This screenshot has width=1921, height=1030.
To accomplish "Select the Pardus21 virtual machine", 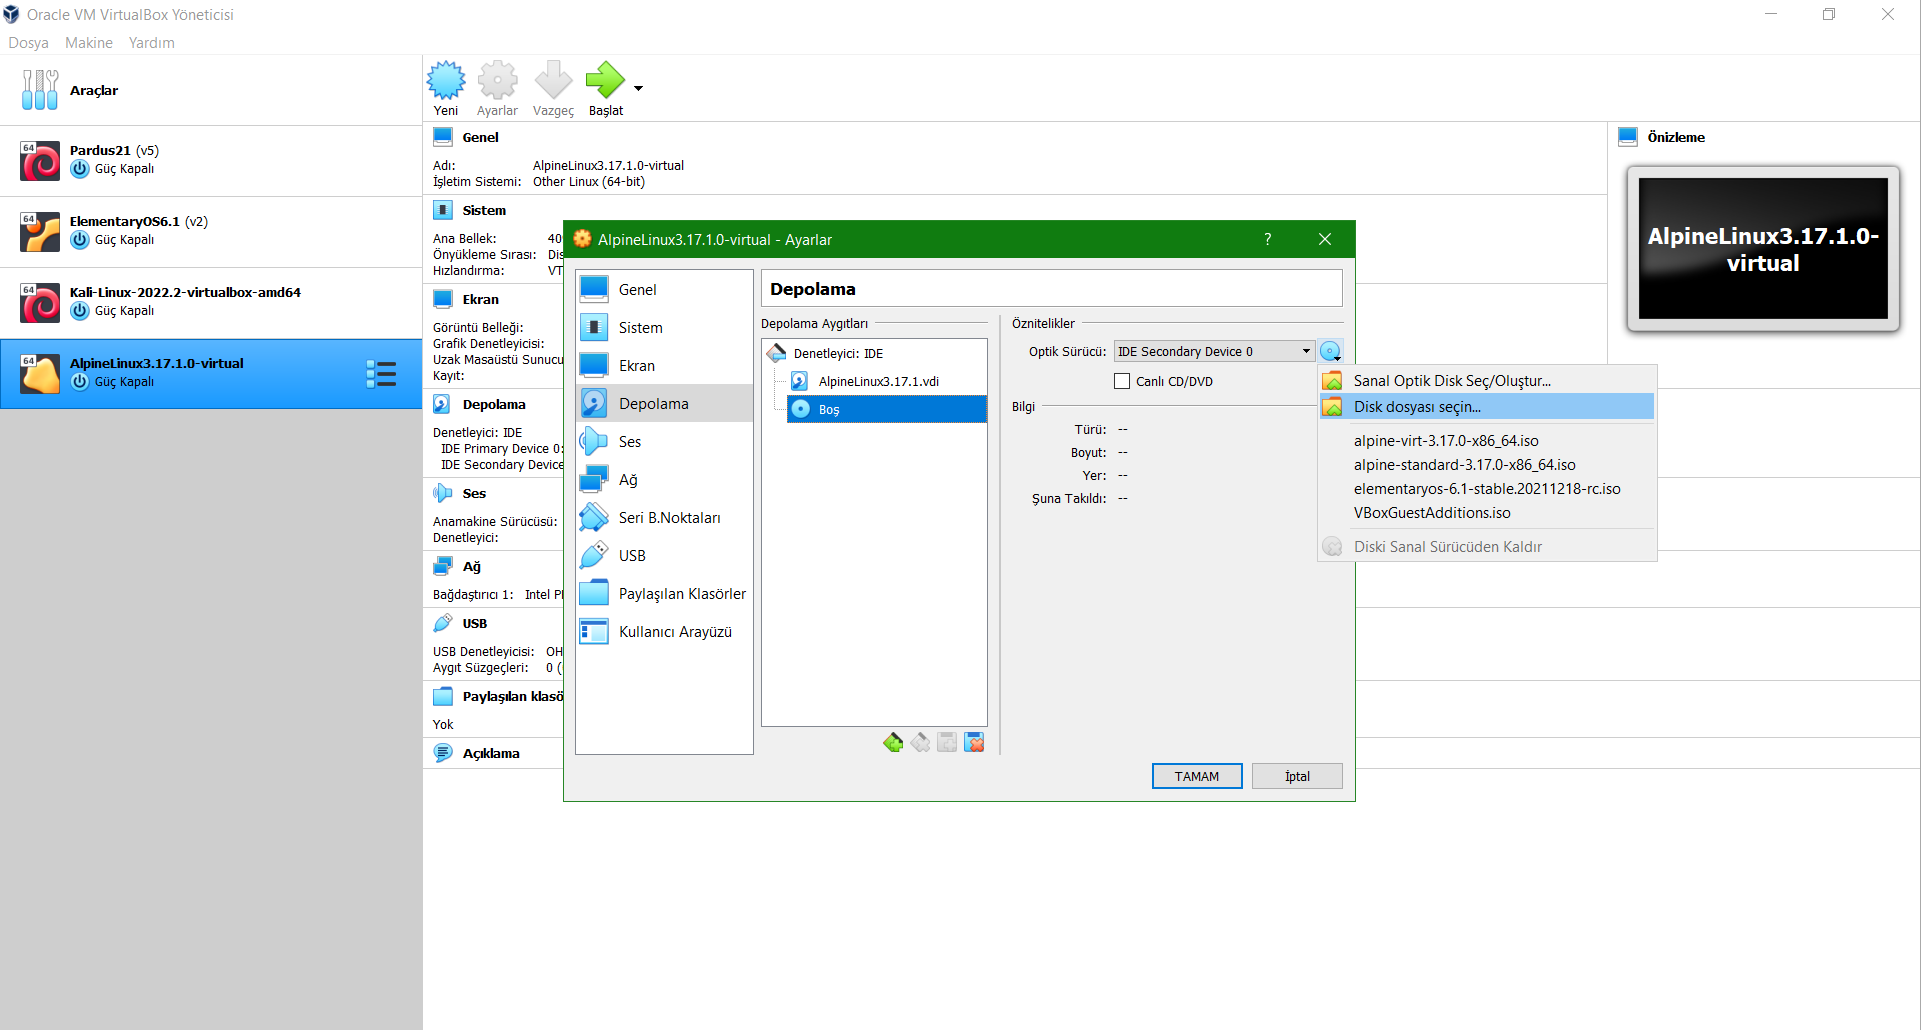I will coord(211,160).
